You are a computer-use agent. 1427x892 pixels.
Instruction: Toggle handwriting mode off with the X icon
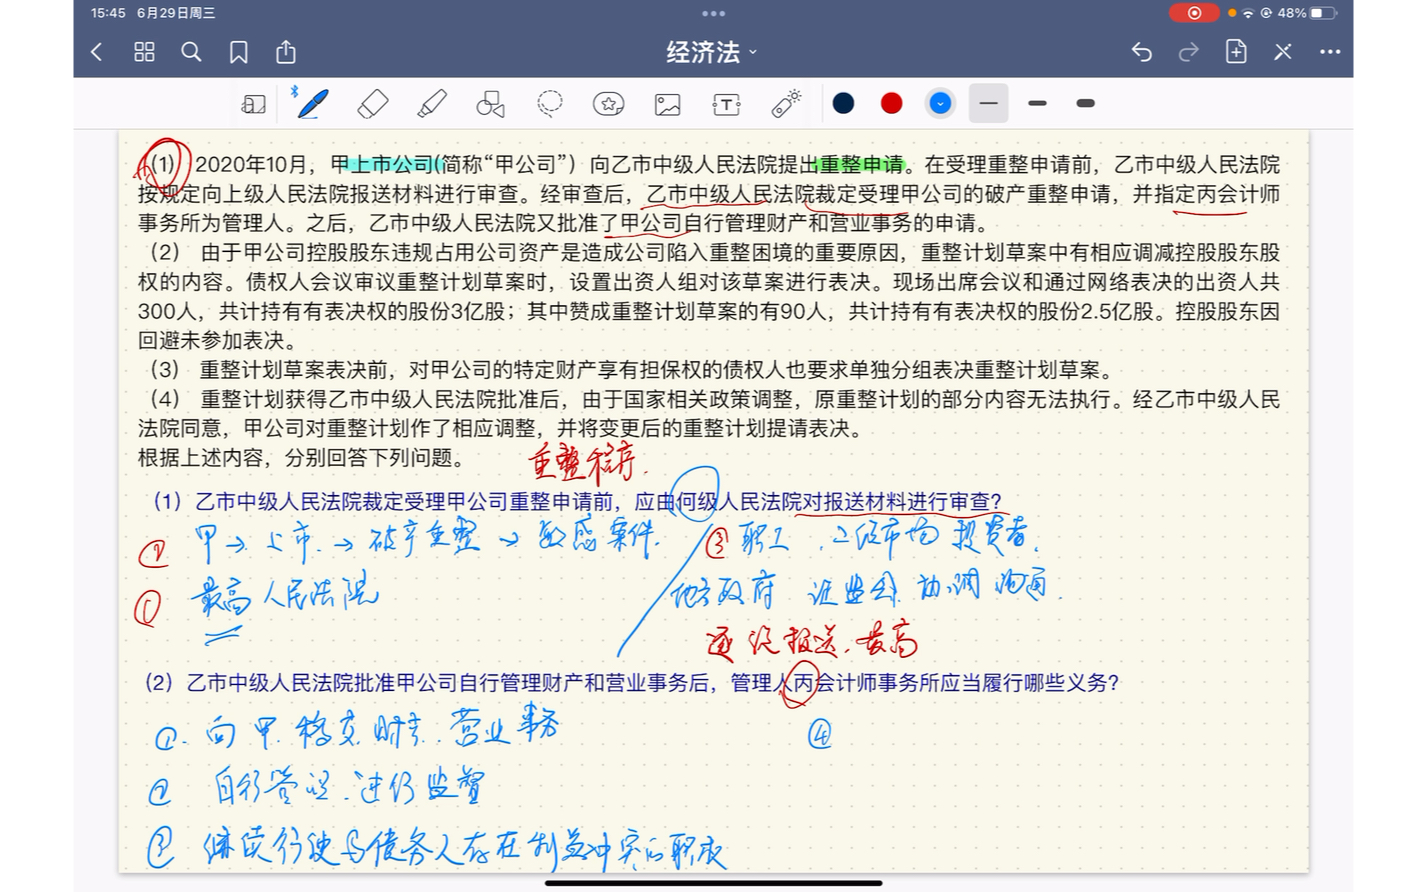point(1282,52)
